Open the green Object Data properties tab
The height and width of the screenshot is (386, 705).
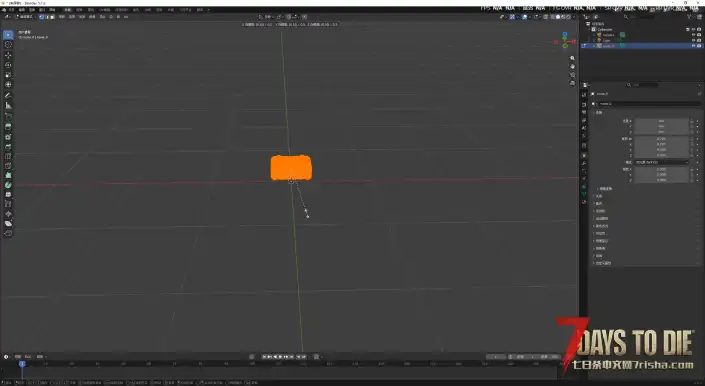coord(584,194)
